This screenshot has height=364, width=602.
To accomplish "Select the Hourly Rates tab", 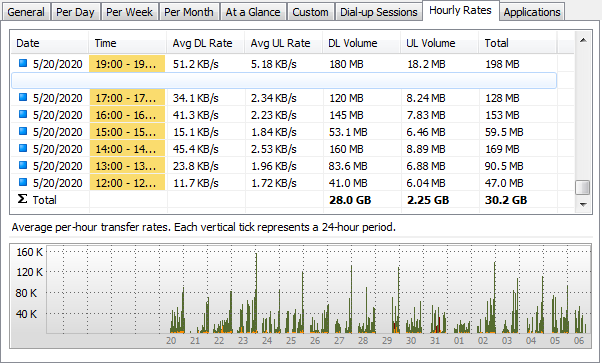I will (x=460, y=10).
